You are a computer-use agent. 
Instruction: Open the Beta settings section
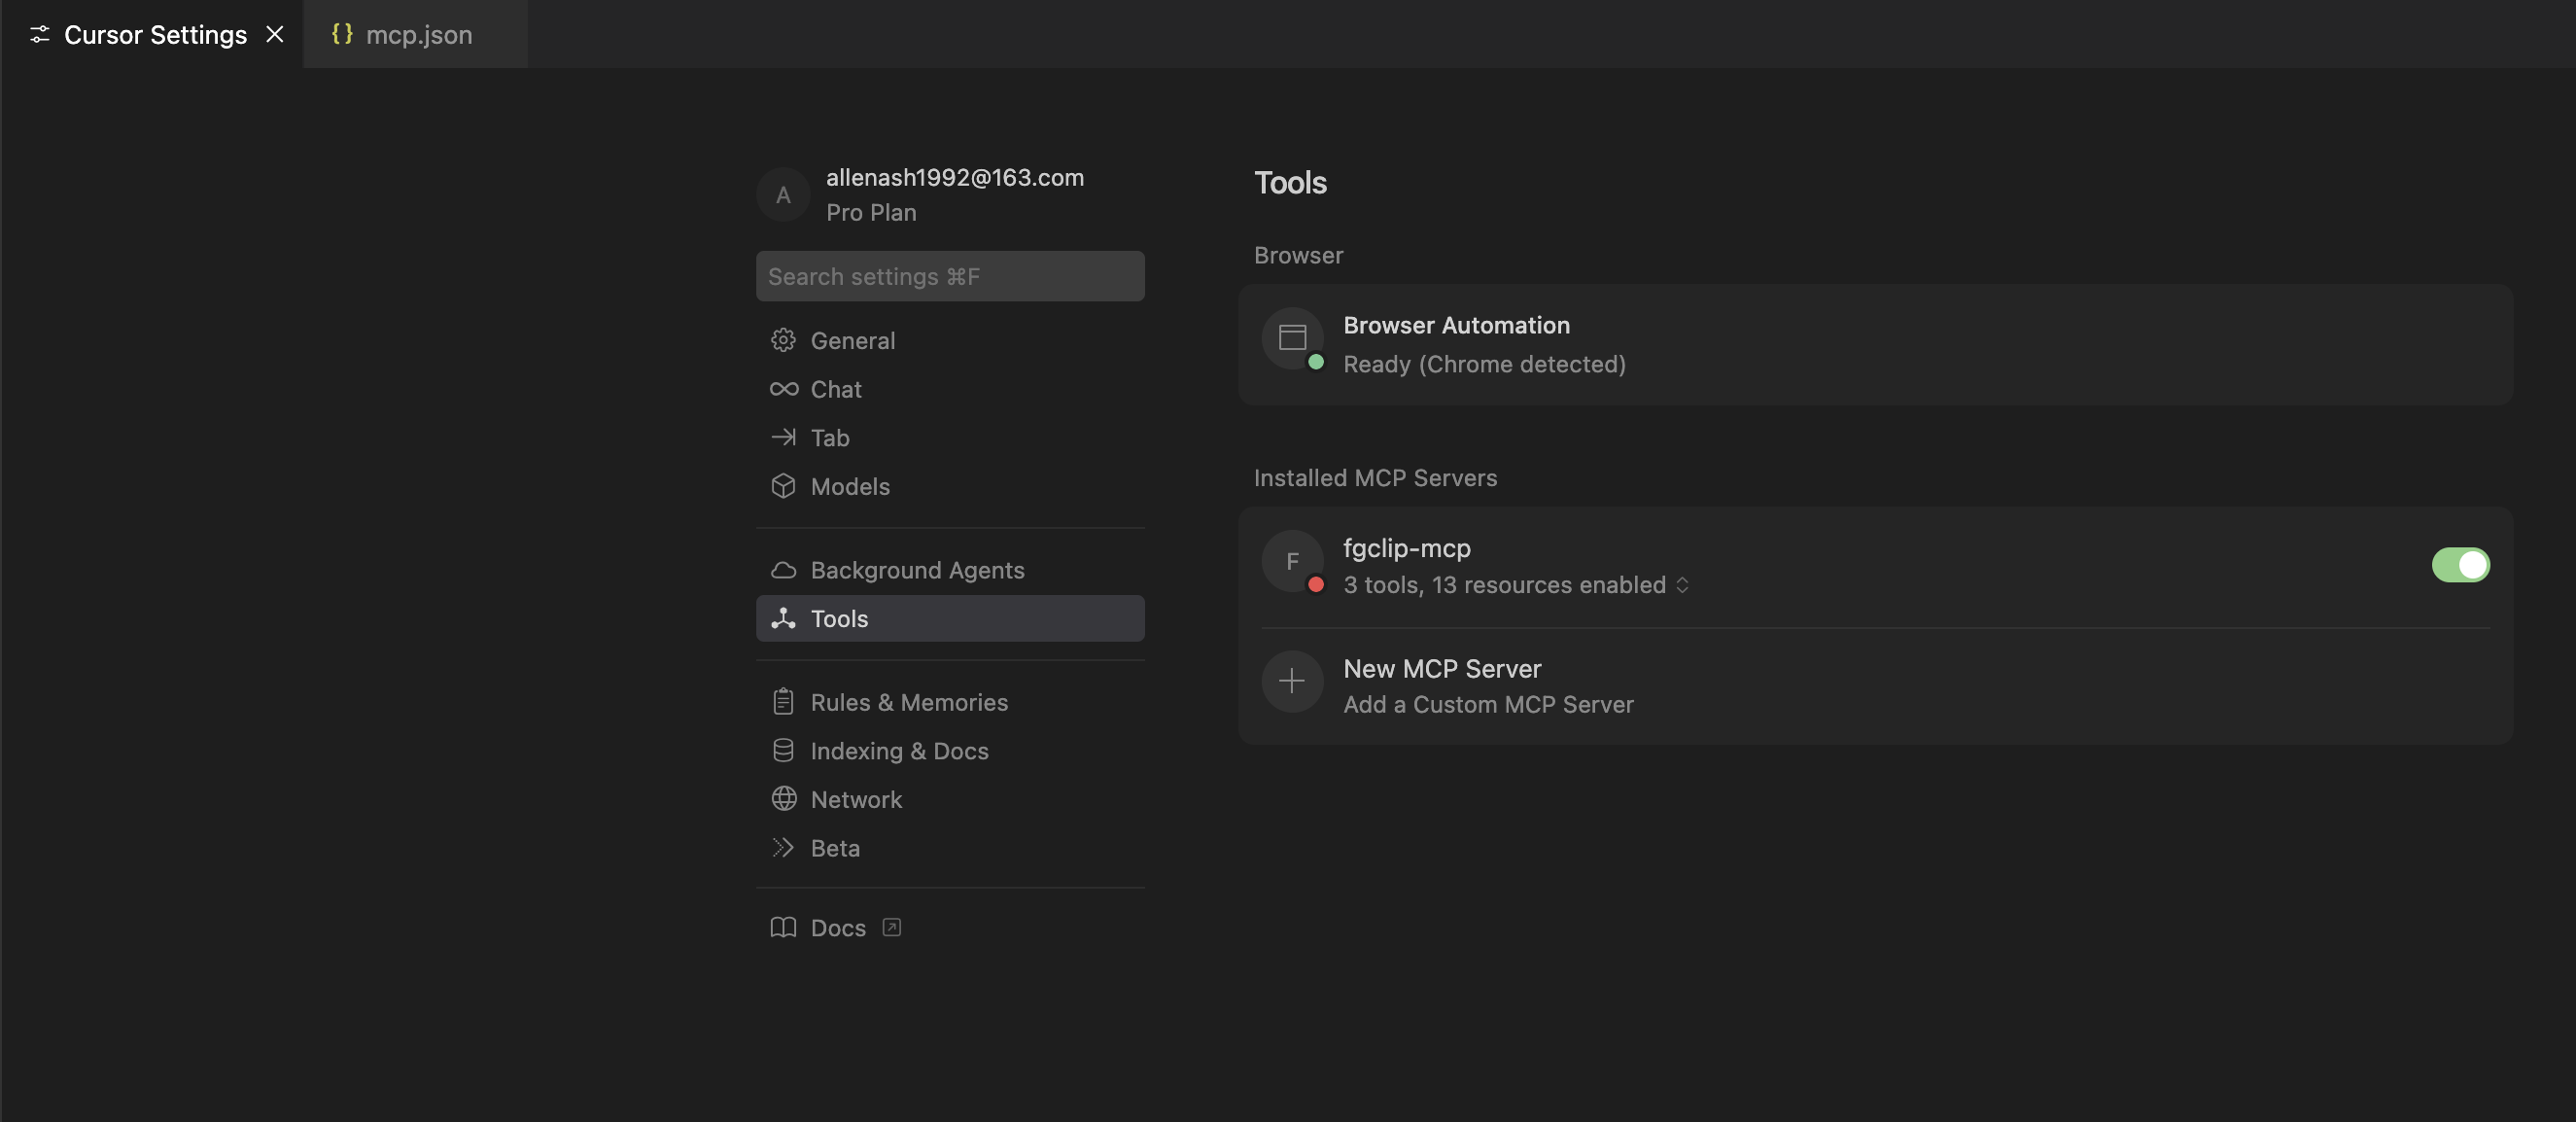[x=950, y=848]
